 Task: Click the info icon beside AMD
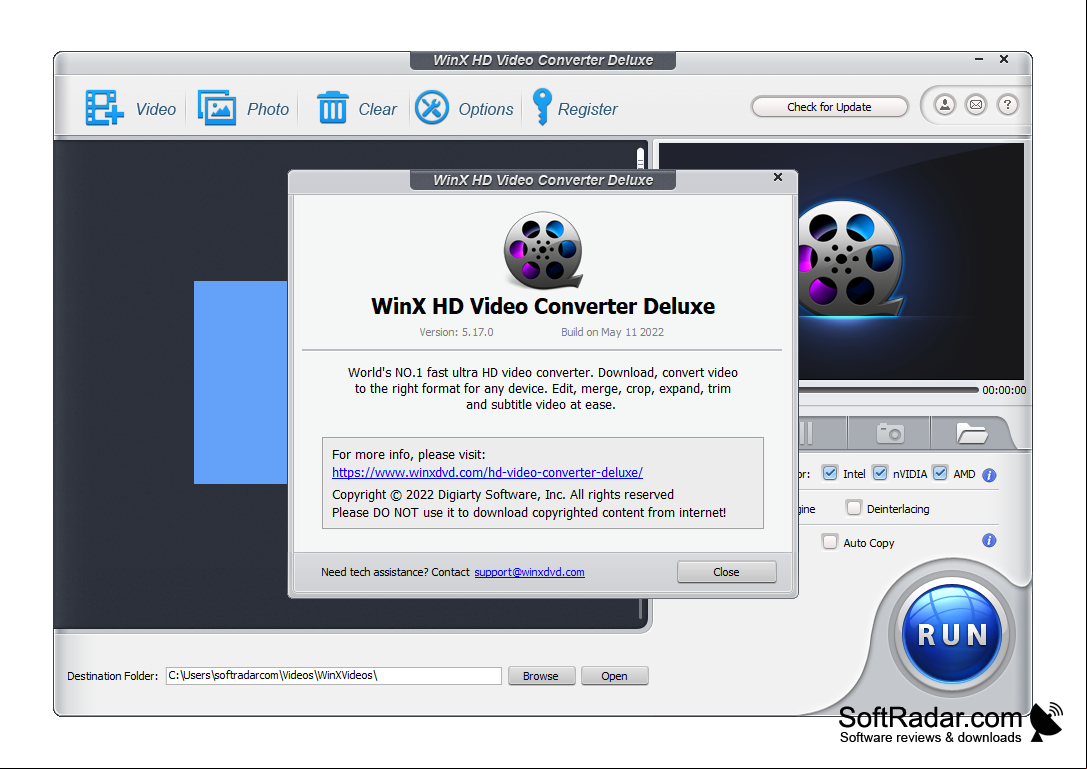tap(989, 475)
